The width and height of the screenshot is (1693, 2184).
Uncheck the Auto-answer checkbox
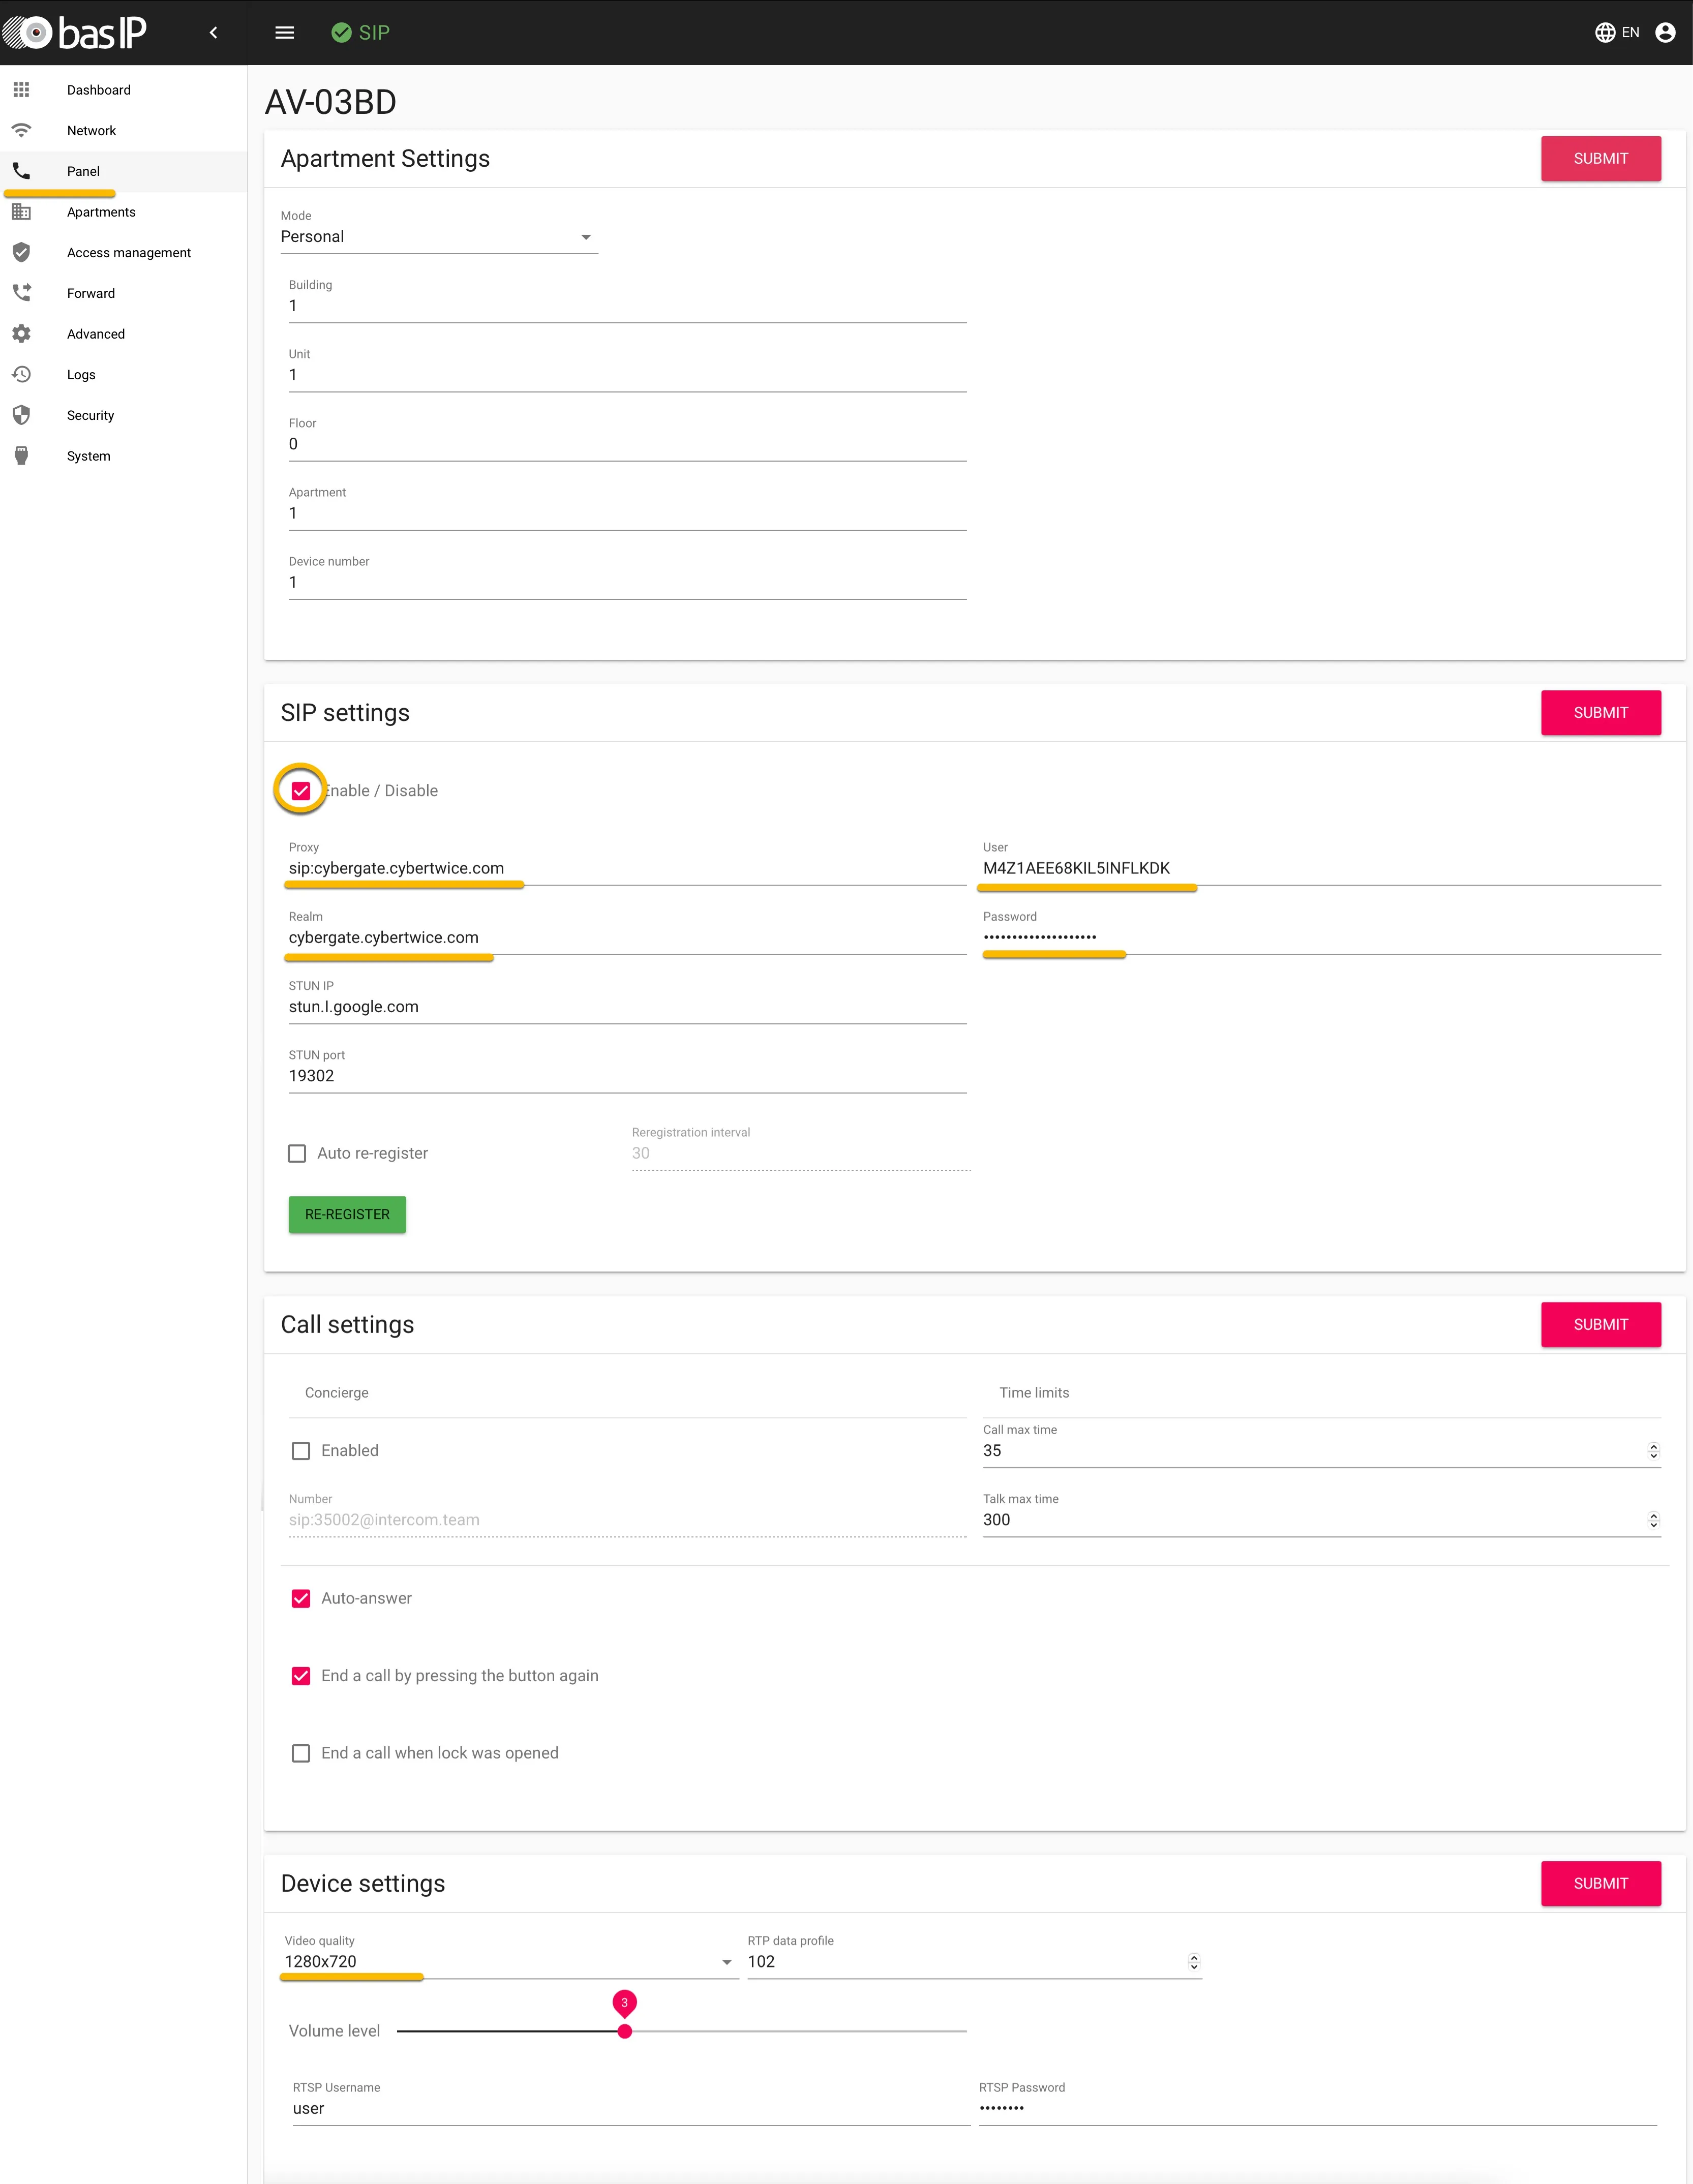click(x=301, y=1598)
